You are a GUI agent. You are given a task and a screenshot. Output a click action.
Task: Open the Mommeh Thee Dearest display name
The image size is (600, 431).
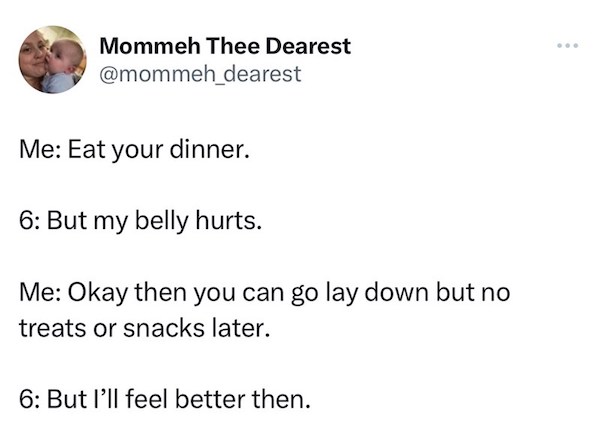tap(225, 47)
